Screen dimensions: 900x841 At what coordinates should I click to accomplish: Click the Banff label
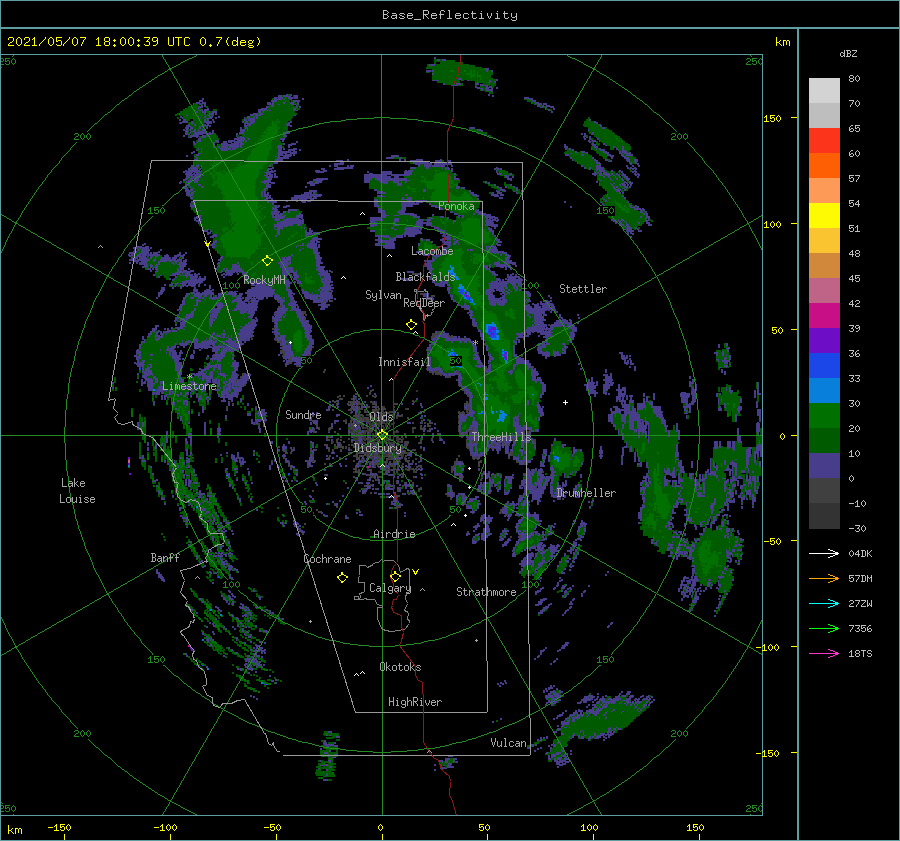[x=165, y=557]
